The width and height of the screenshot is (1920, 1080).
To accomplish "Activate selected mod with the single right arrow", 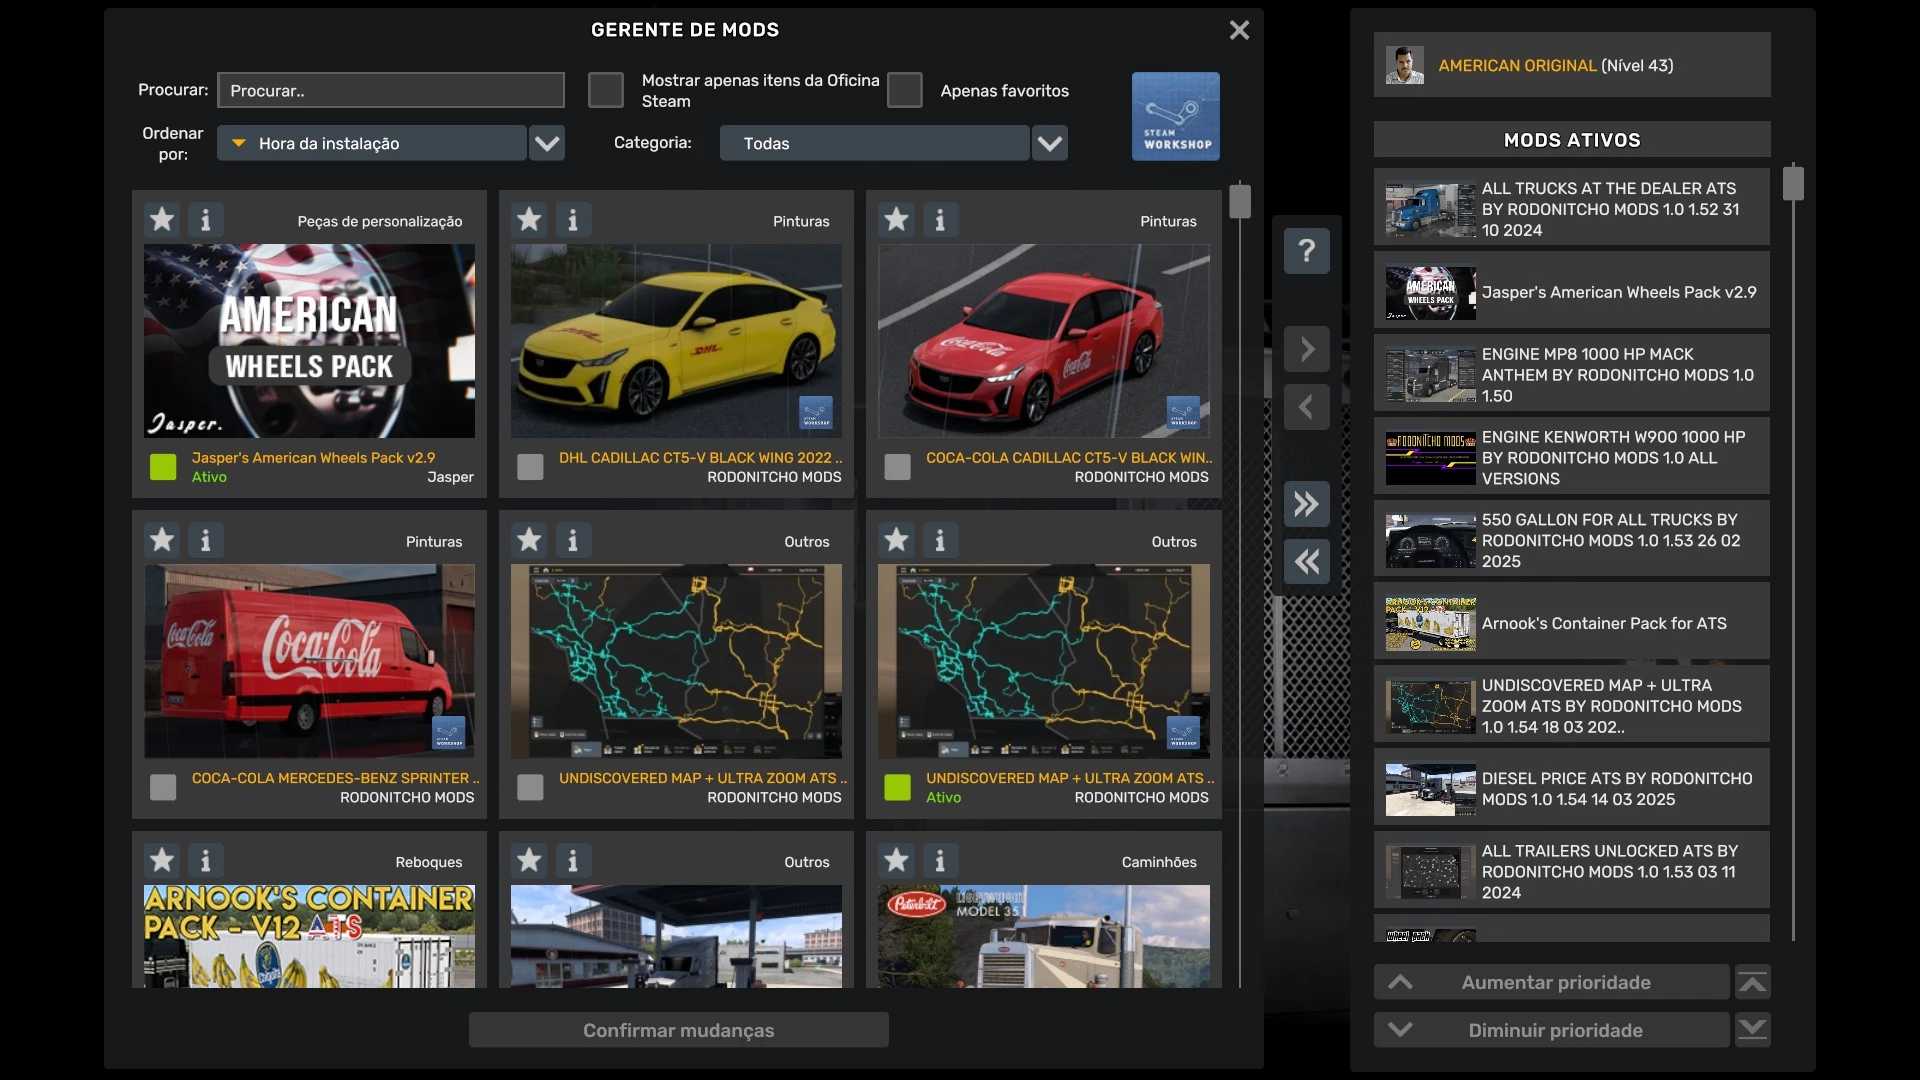I will click(x=1306, y=349).
